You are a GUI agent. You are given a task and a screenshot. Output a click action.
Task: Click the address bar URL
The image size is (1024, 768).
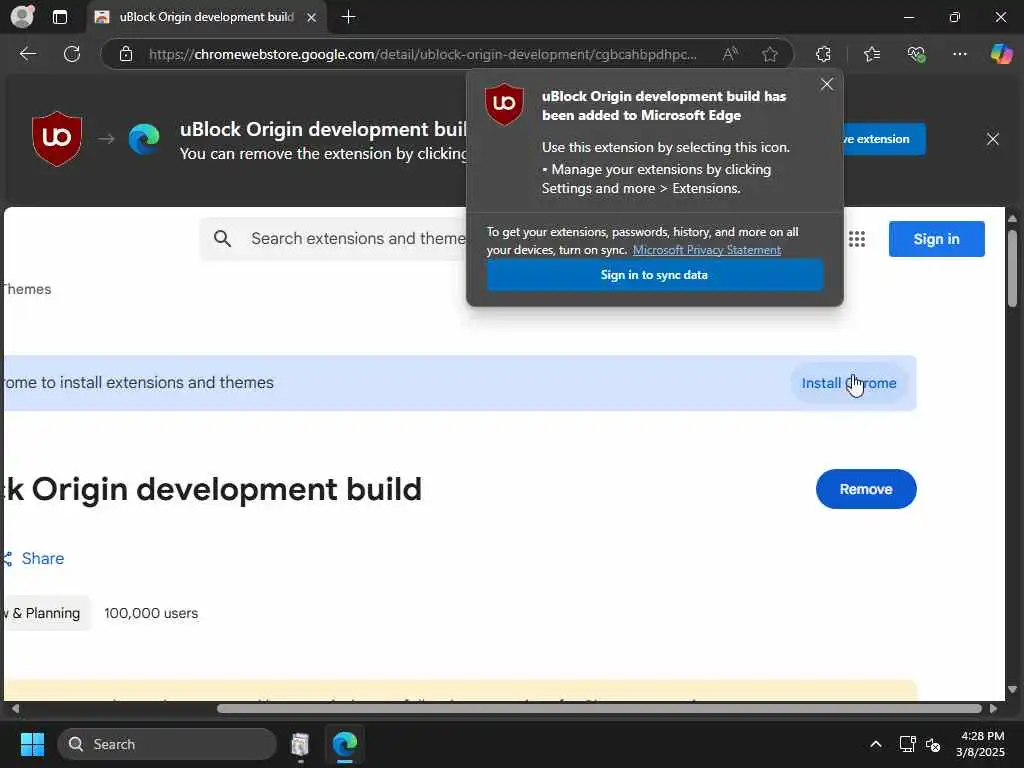(x=423, y=54)
